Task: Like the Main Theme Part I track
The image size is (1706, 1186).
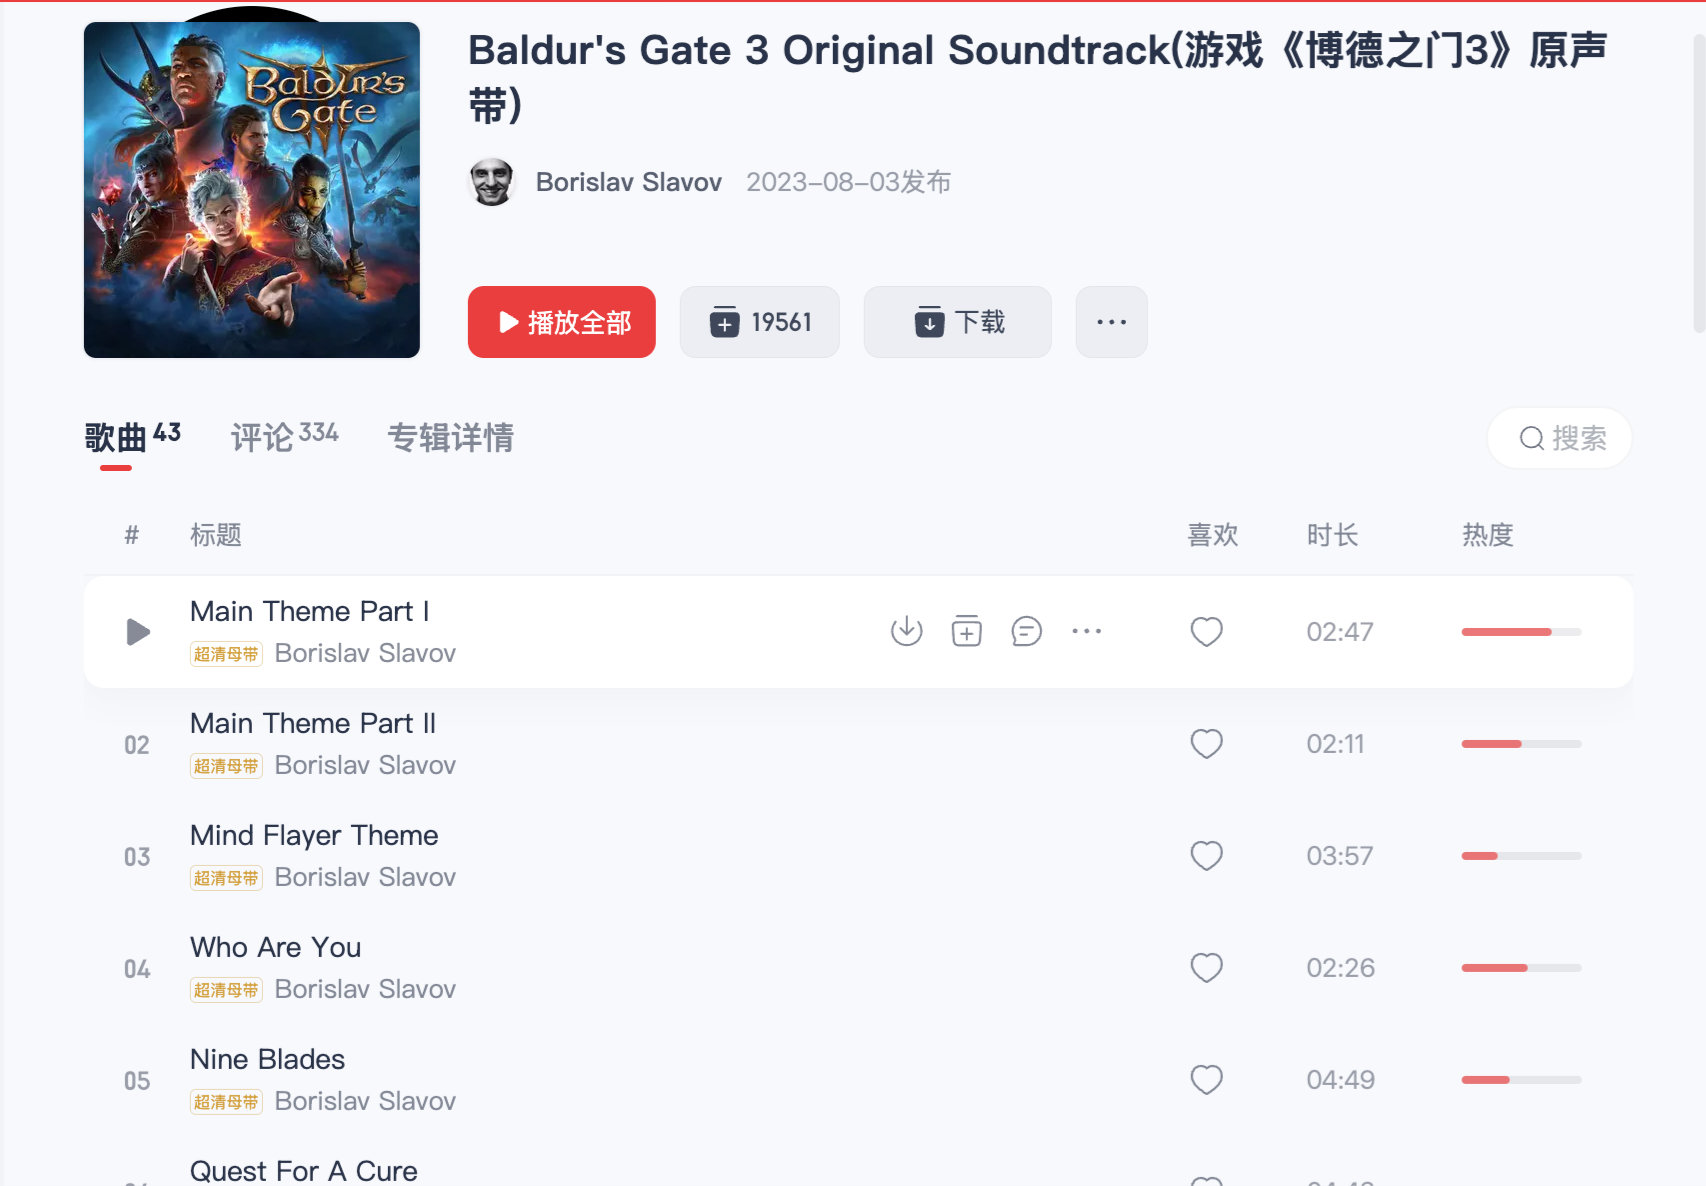Action: [1207, 632]
